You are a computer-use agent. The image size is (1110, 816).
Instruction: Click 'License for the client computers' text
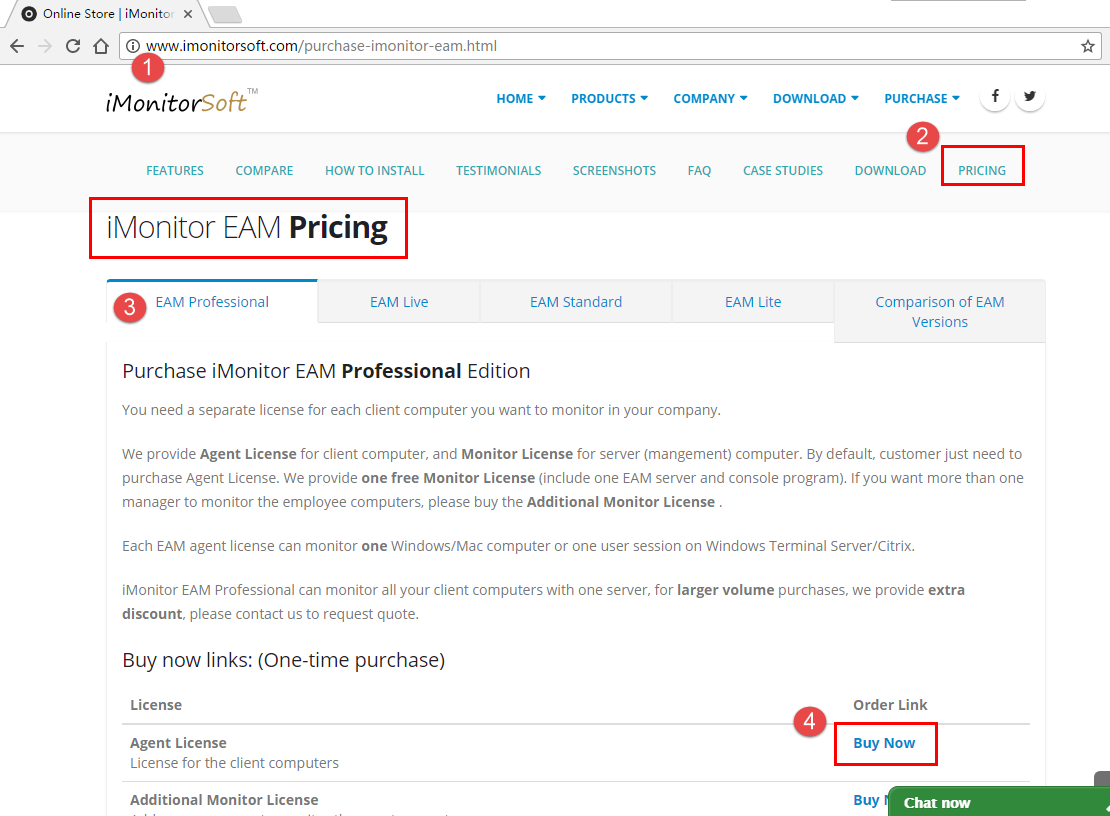[x=234, y=763]
